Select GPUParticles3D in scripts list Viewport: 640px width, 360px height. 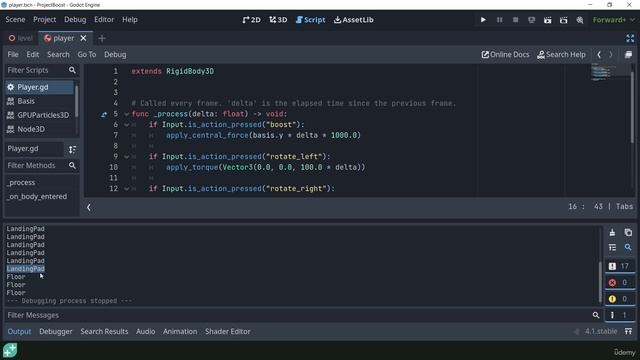40,115
